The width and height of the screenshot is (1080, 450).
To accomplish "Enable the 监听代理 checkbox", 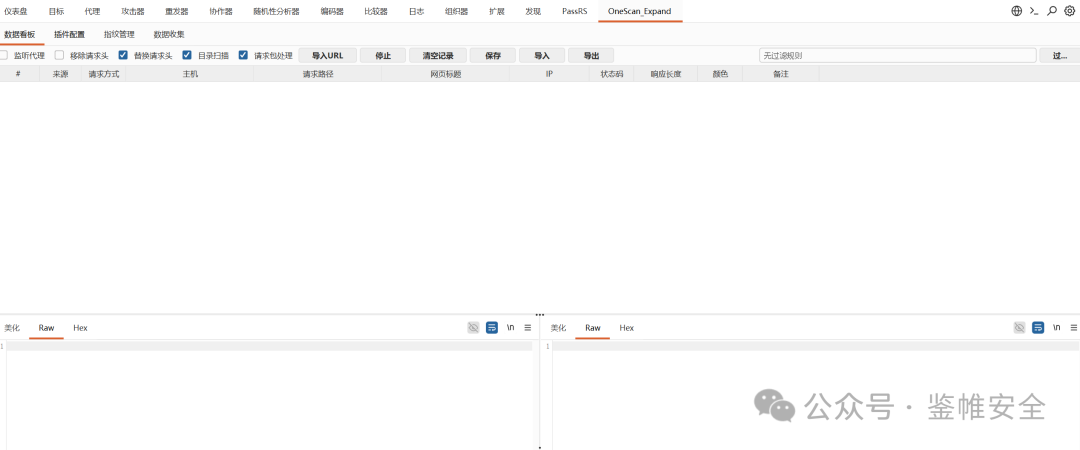I will (3, 55).
